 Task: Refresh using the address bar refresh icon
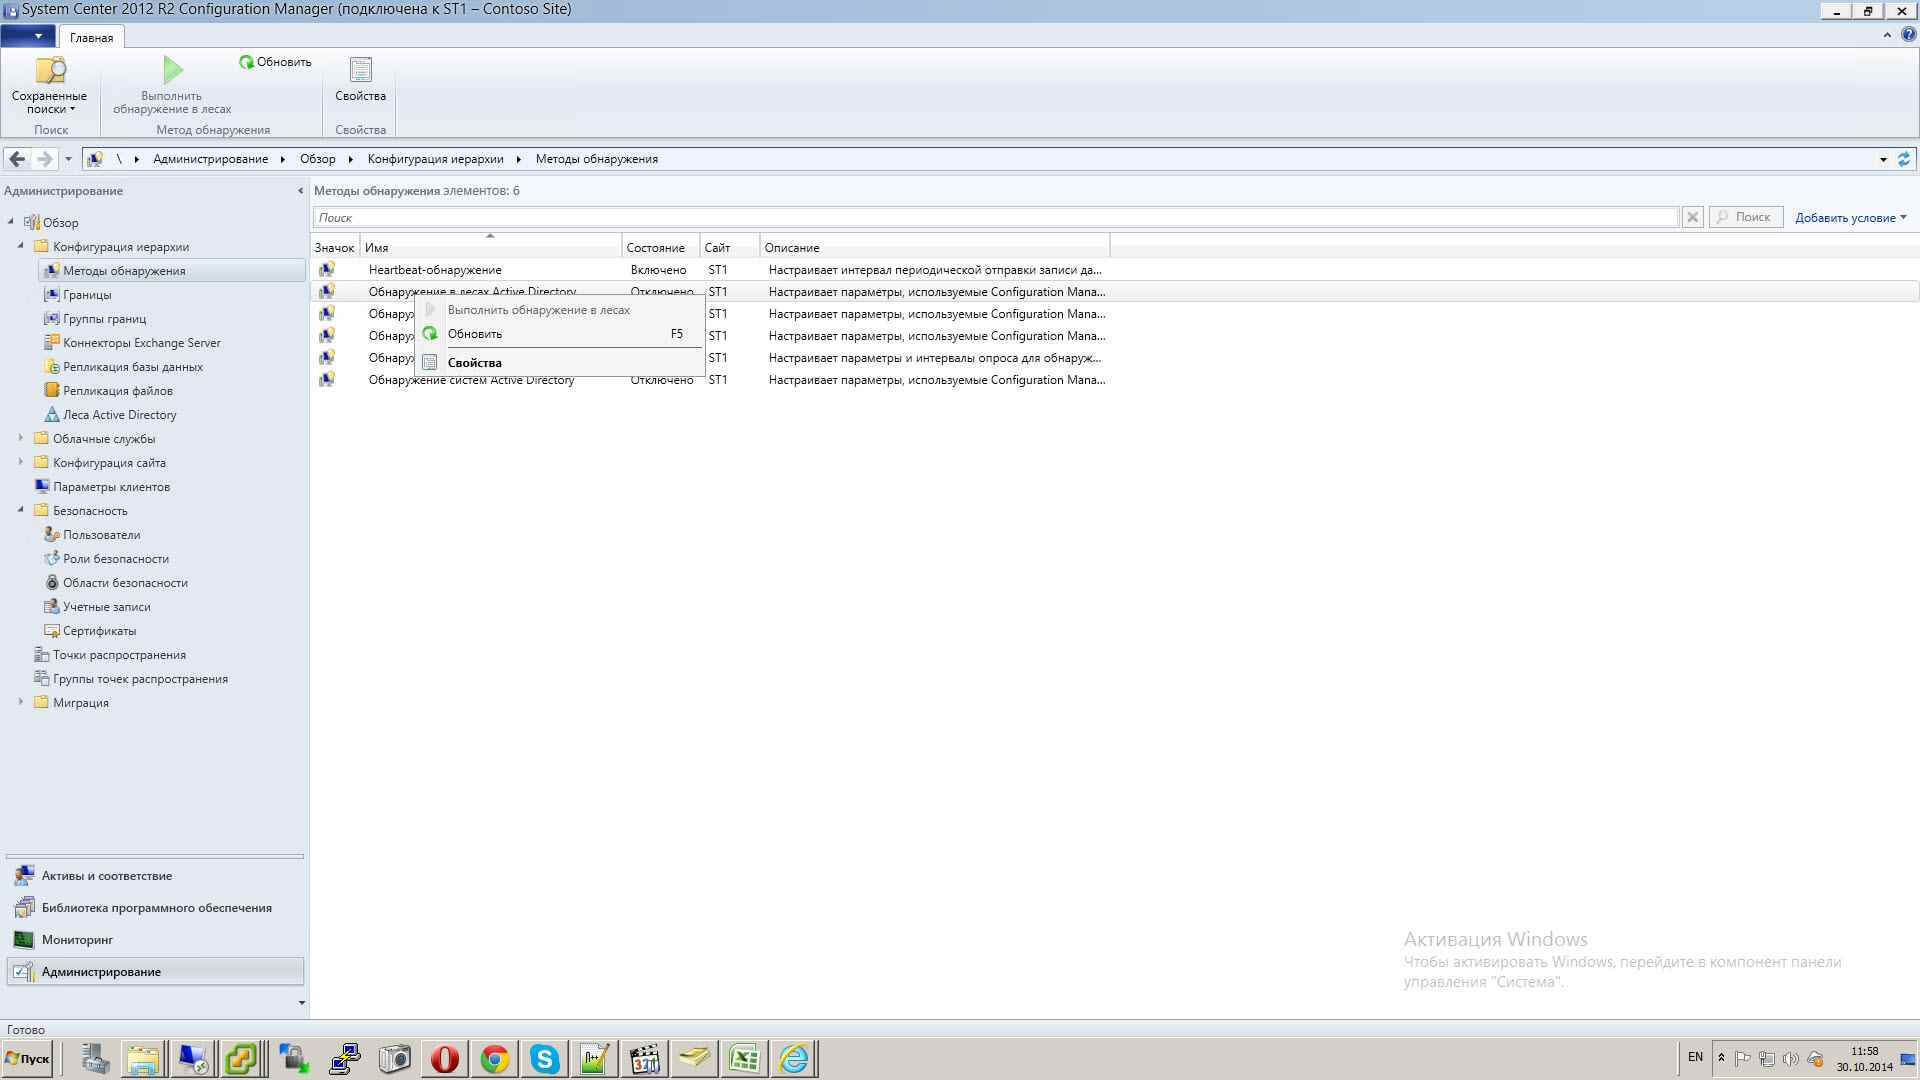click(x=1904, y=159)
